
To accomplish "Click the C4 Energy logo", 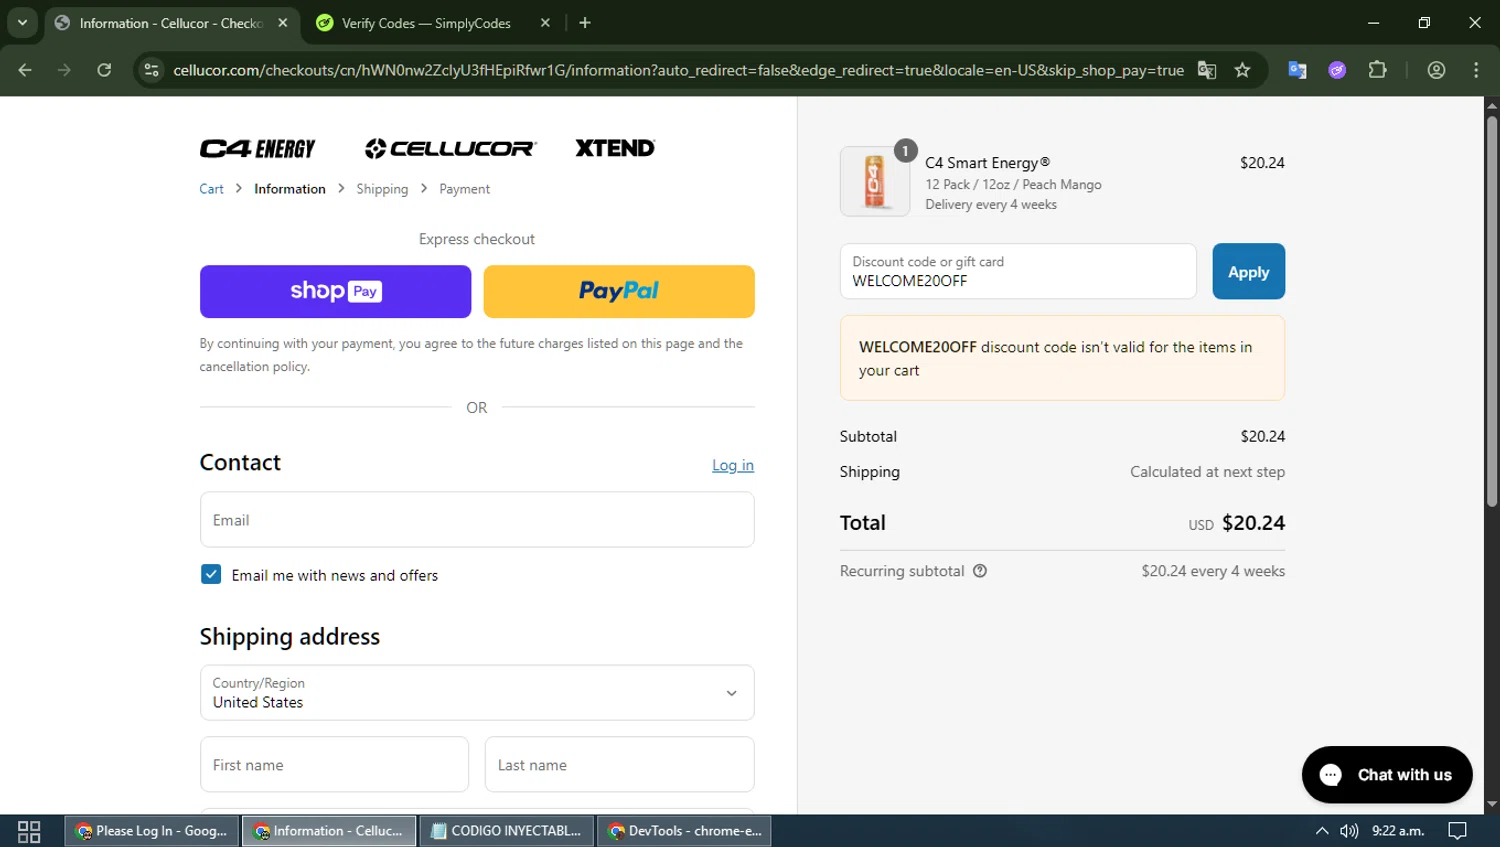I will [257, 149].
